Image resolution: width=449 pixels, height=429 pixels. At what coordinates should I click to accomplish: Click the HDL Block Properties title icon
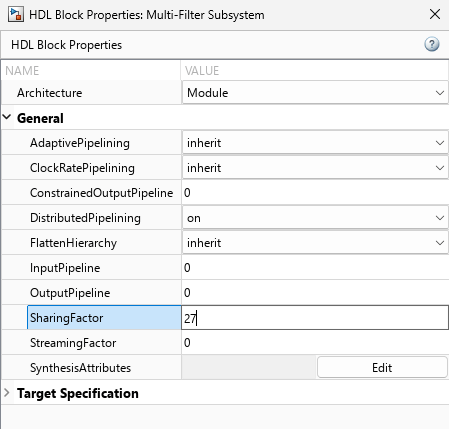(x=16, y=14)
